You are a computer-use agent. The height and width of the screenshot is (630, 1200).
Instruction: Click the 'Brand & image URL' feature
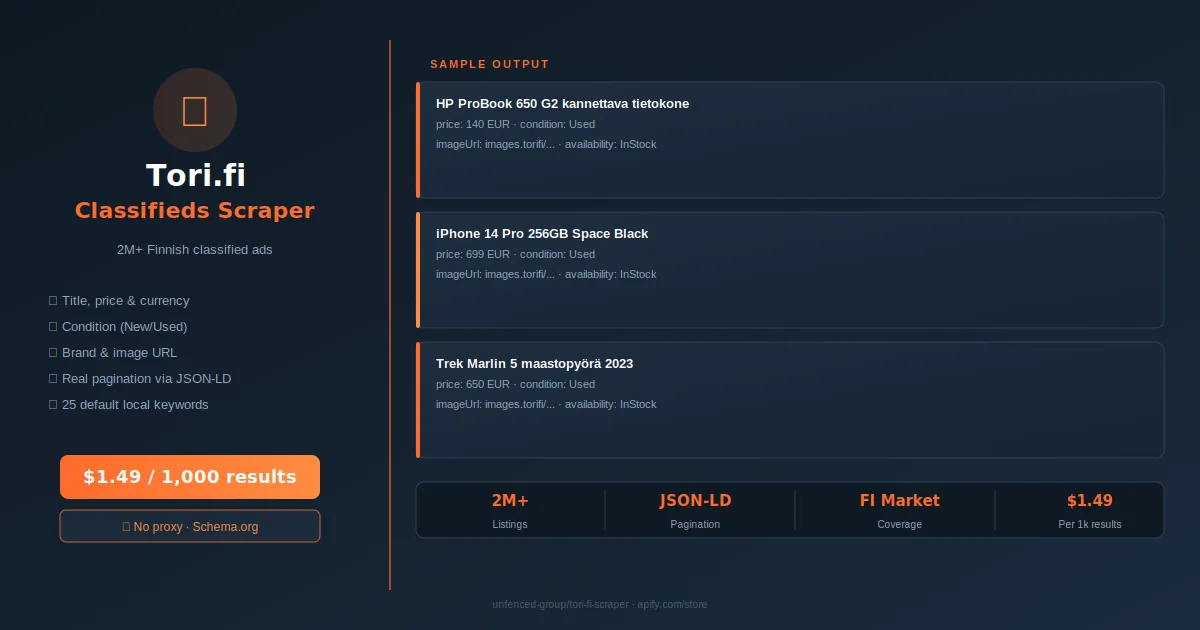tap(113, 353)
